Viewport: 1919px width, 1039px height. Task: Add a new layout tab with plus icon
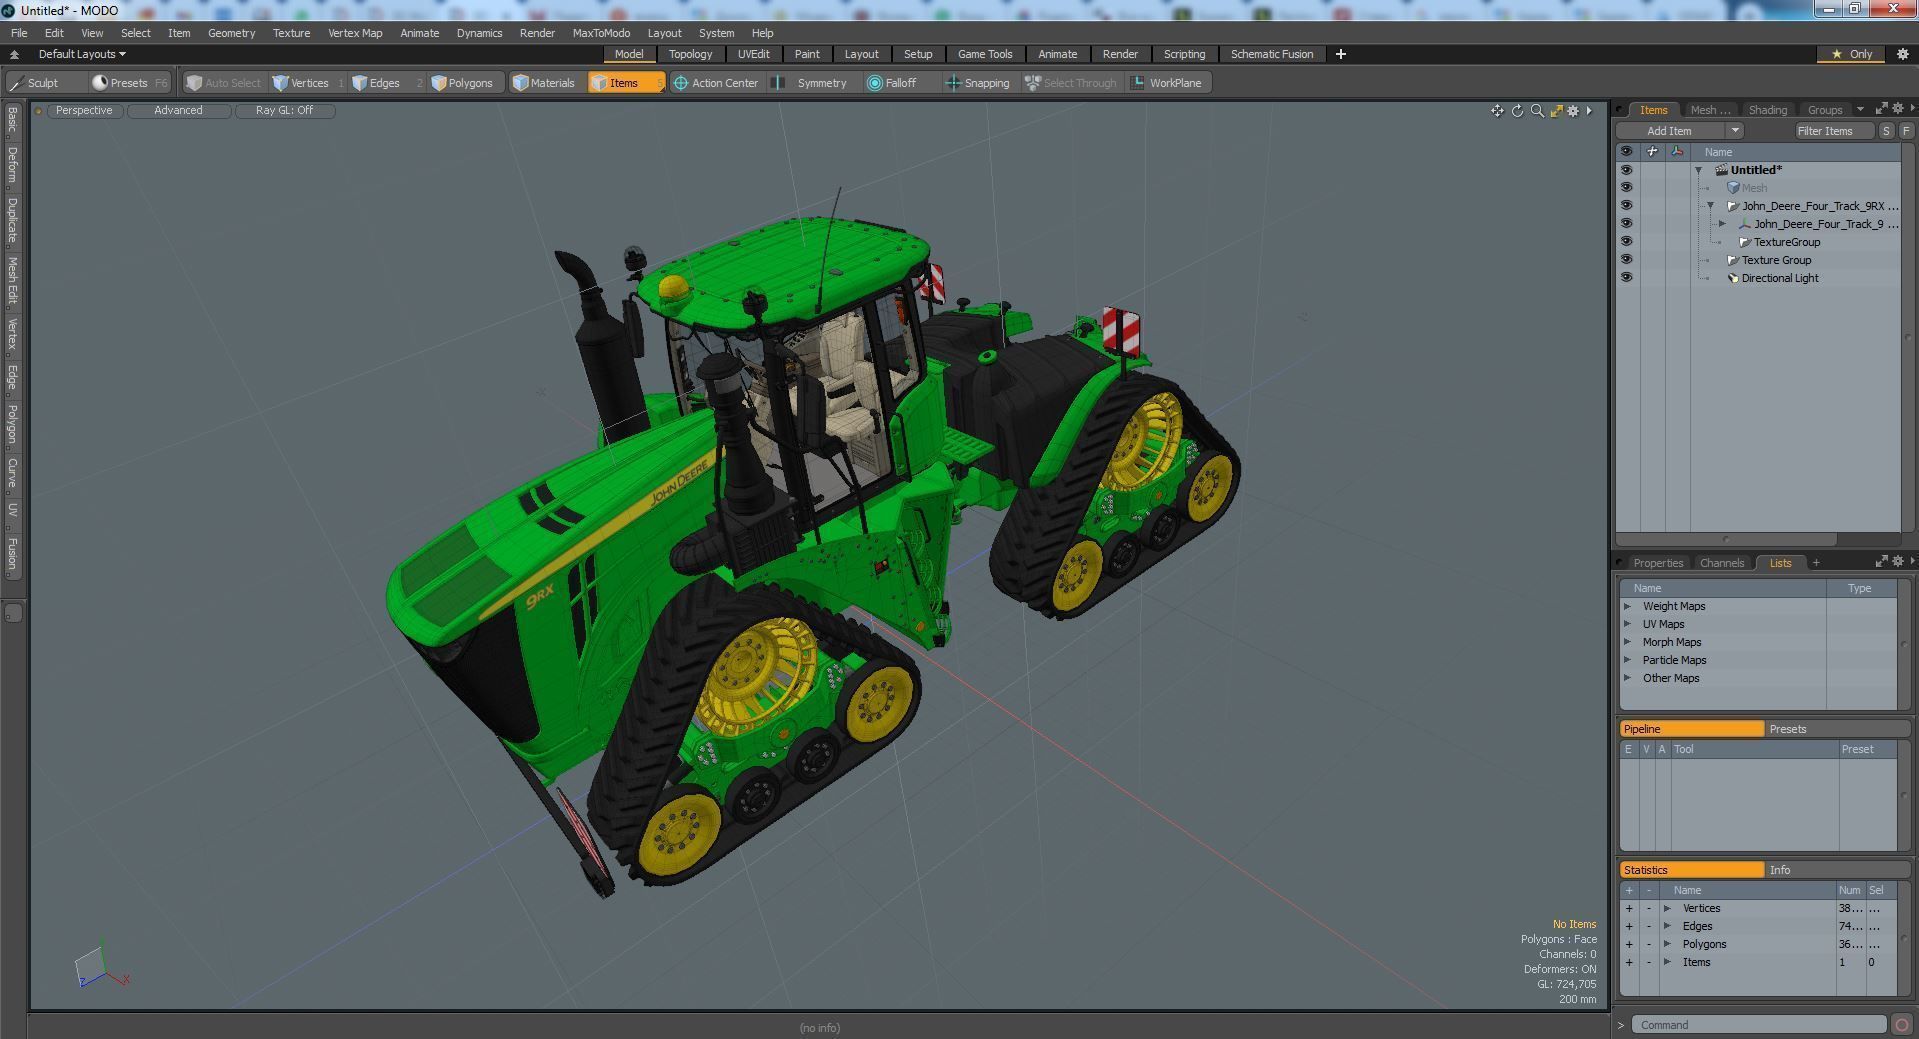tap(1340, 54)
